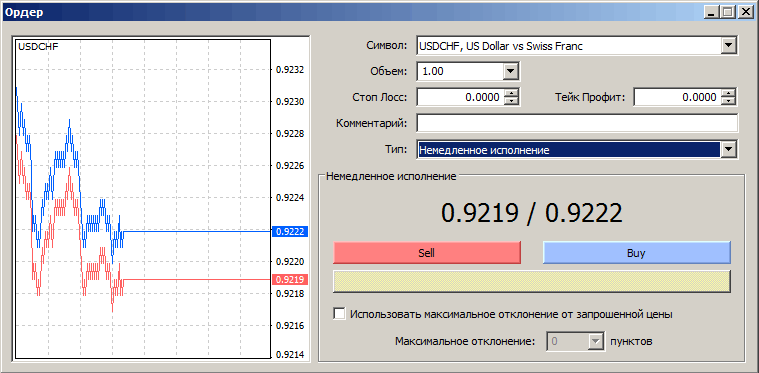Increase Тейк Профит with up arrow

(x=728, y=93)
